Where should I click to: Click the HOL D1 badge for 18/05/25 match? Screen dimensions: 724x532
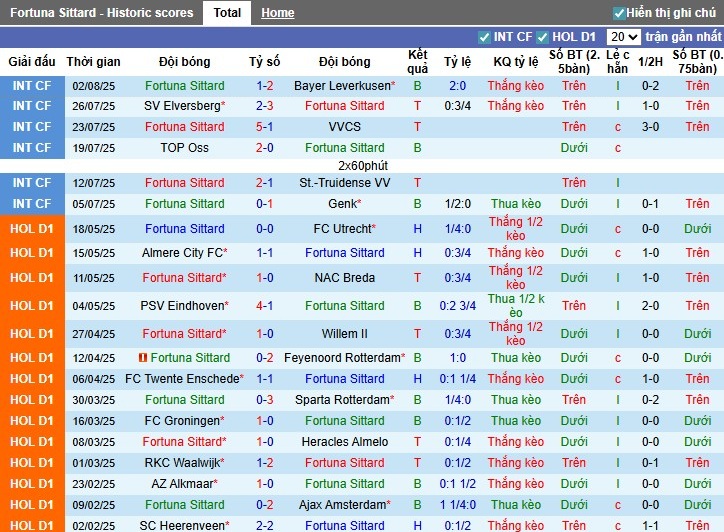(32, 229)
